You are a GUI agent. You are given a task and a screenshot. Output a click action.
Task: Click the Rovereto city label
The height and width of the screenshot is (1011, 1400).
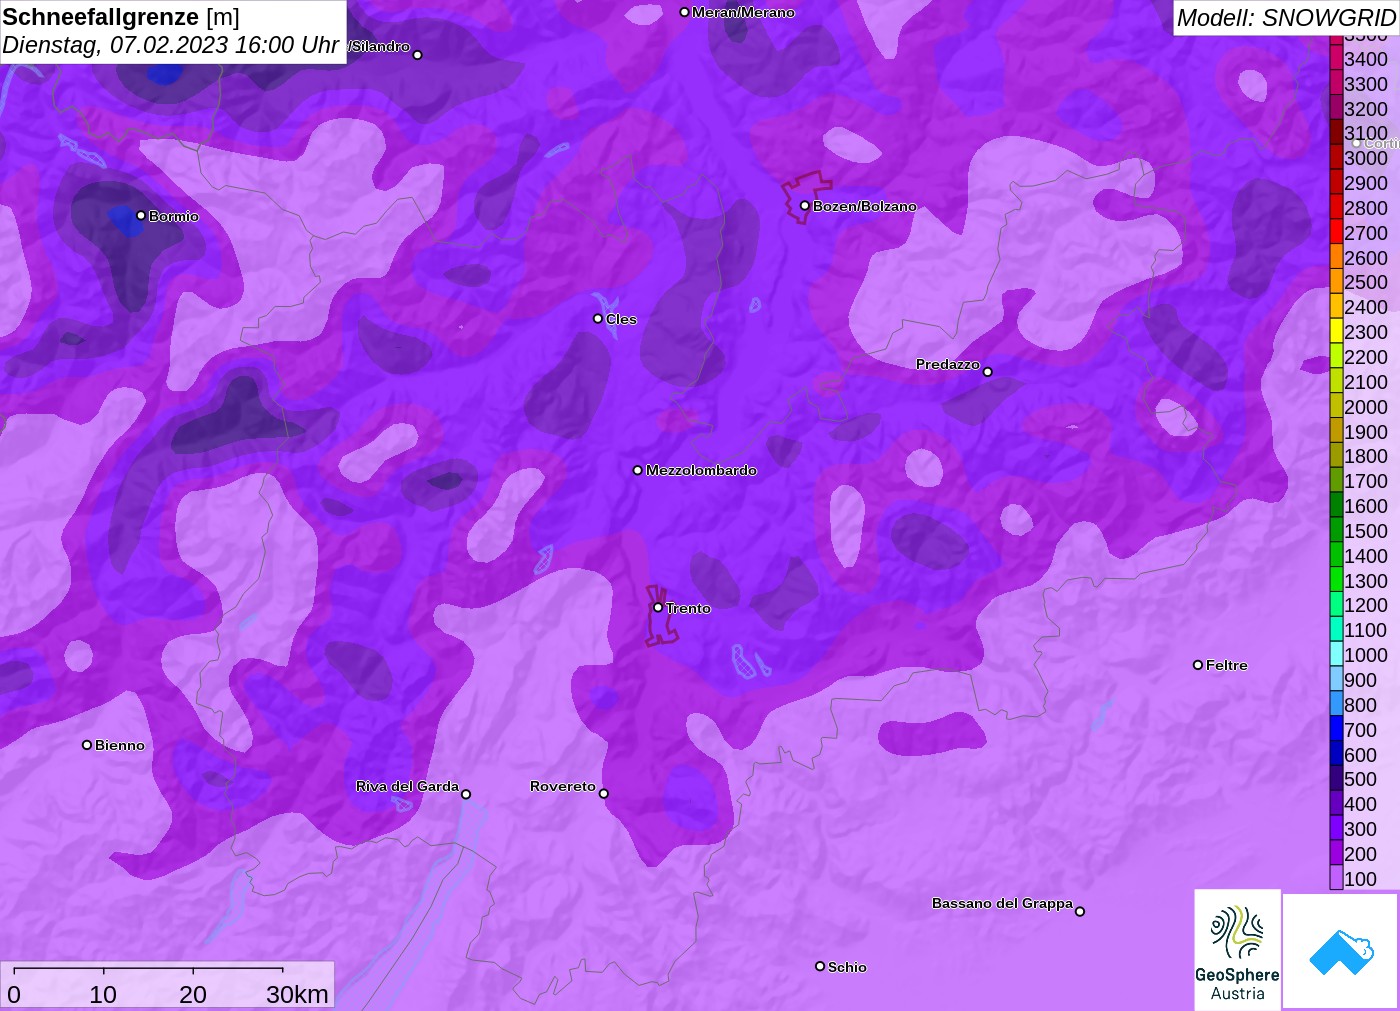563,786
